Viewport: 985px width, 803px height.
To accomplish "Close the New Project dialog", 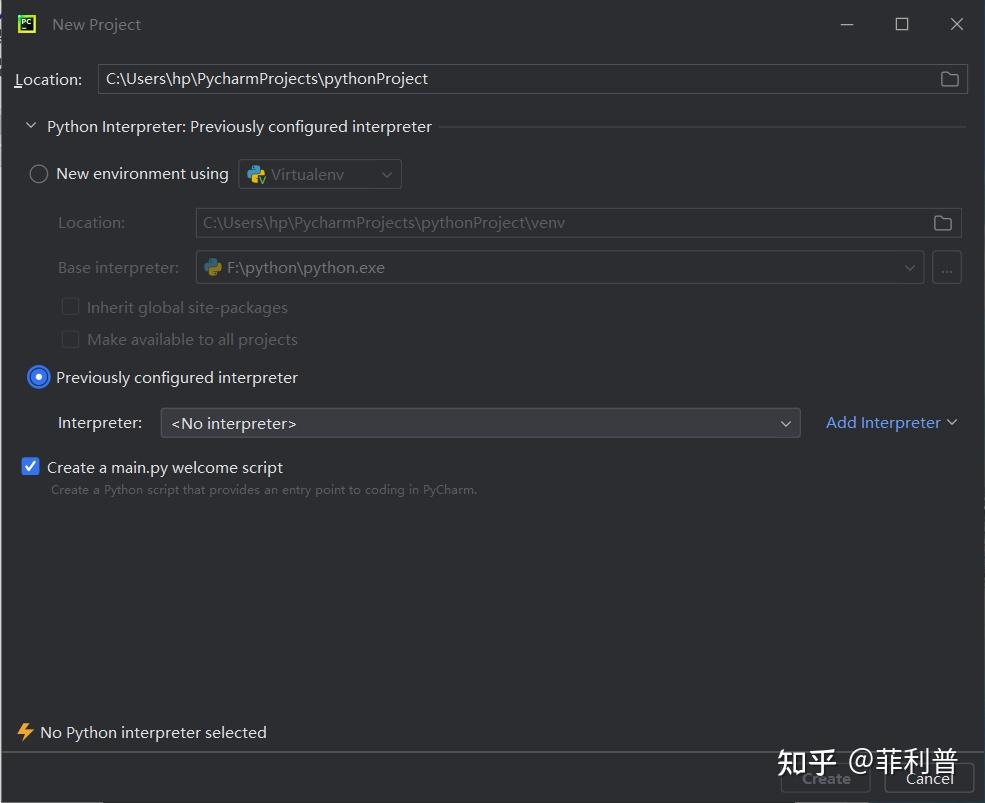I will 956,25.
